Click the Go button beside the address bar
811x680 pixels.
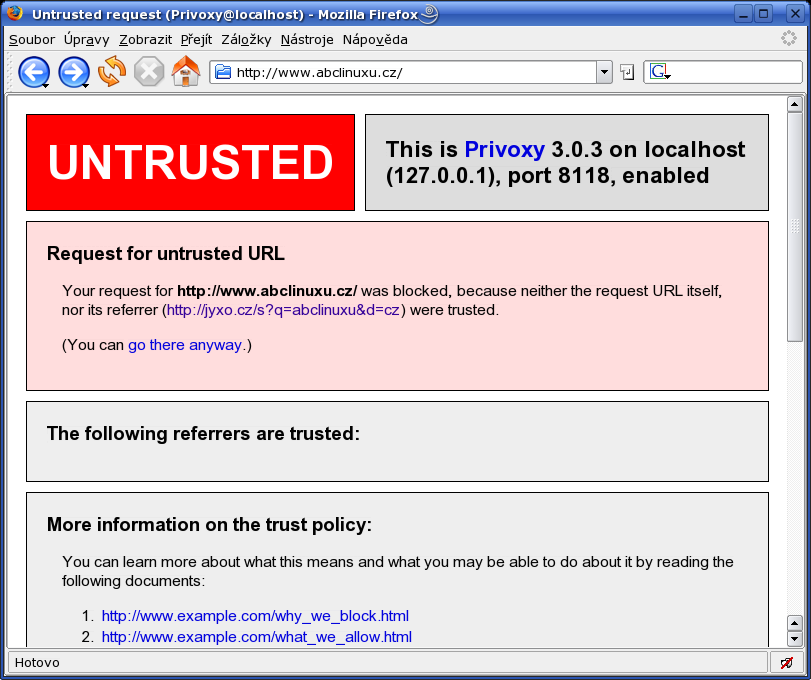point(627,72)
